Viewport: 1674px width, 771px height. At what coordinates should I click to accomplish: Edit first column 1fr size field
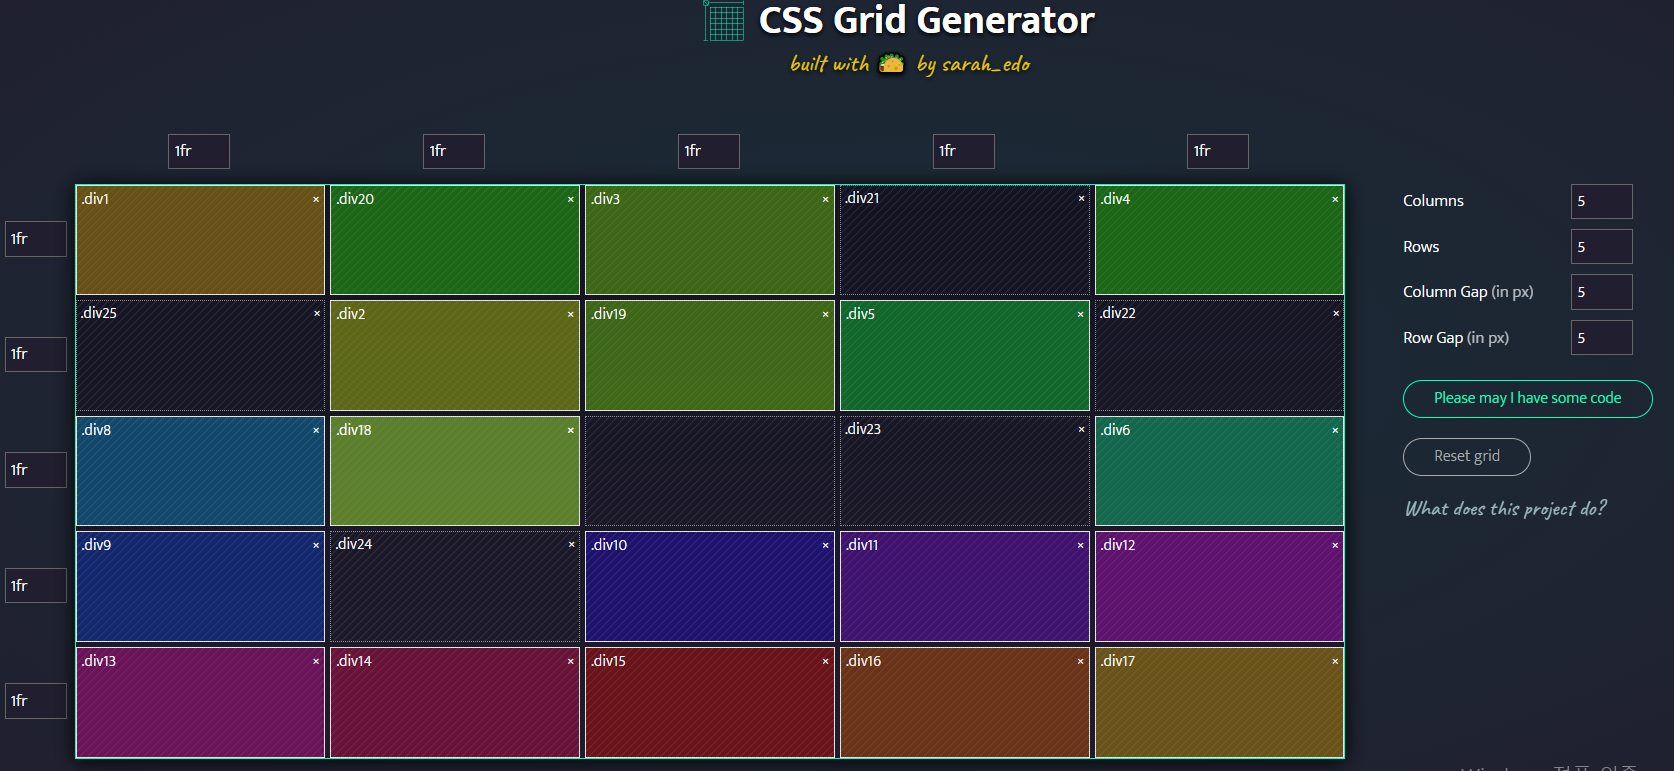[199, 151]
